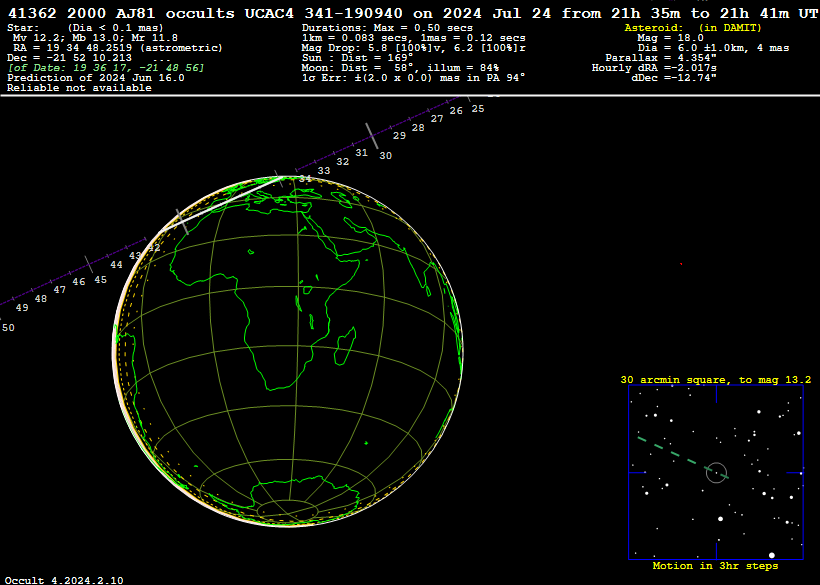The image size is (820, 585).
Task: Click the "44" minute label
Action: click(x=116, y=265)
